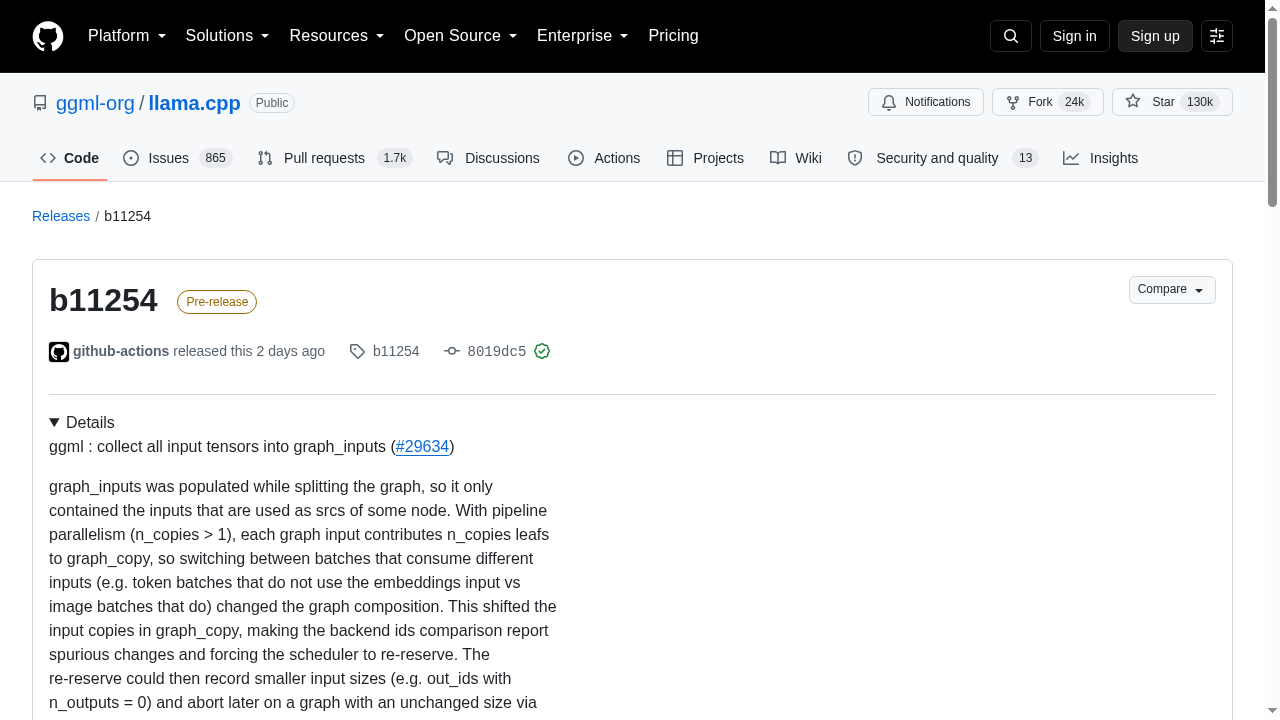Go to the GitHub homepage logo
The width and height of the screenshot is (1280, 720).
point(48,36)
